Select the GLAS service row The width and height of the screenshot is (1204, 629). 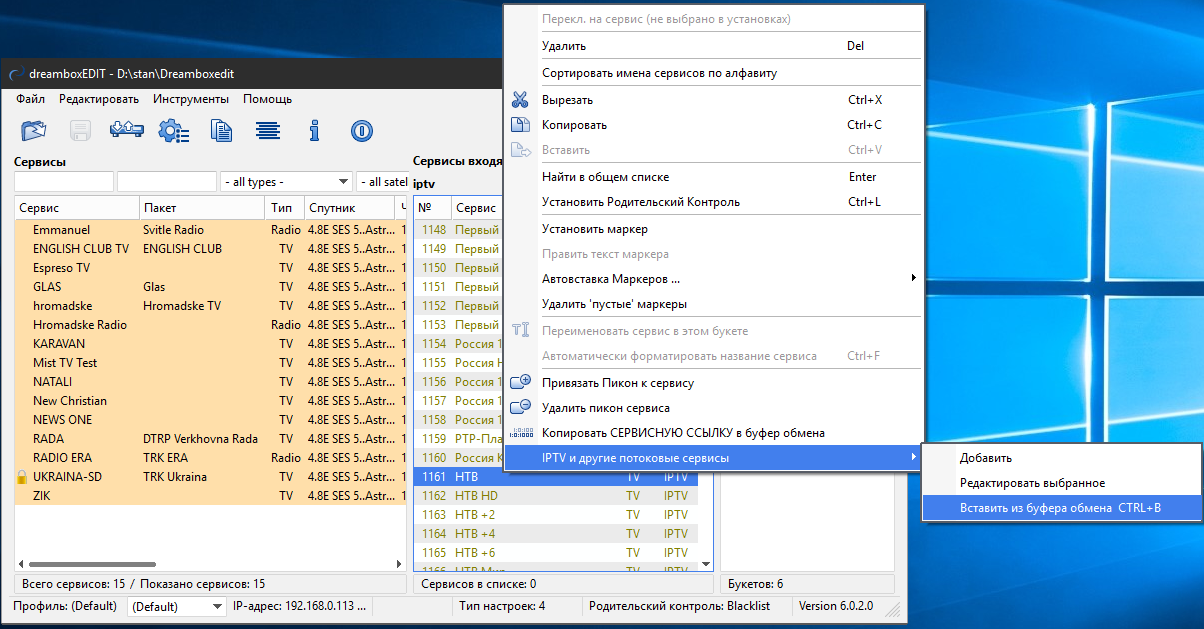pyautogui.click(x=211, y=287)
